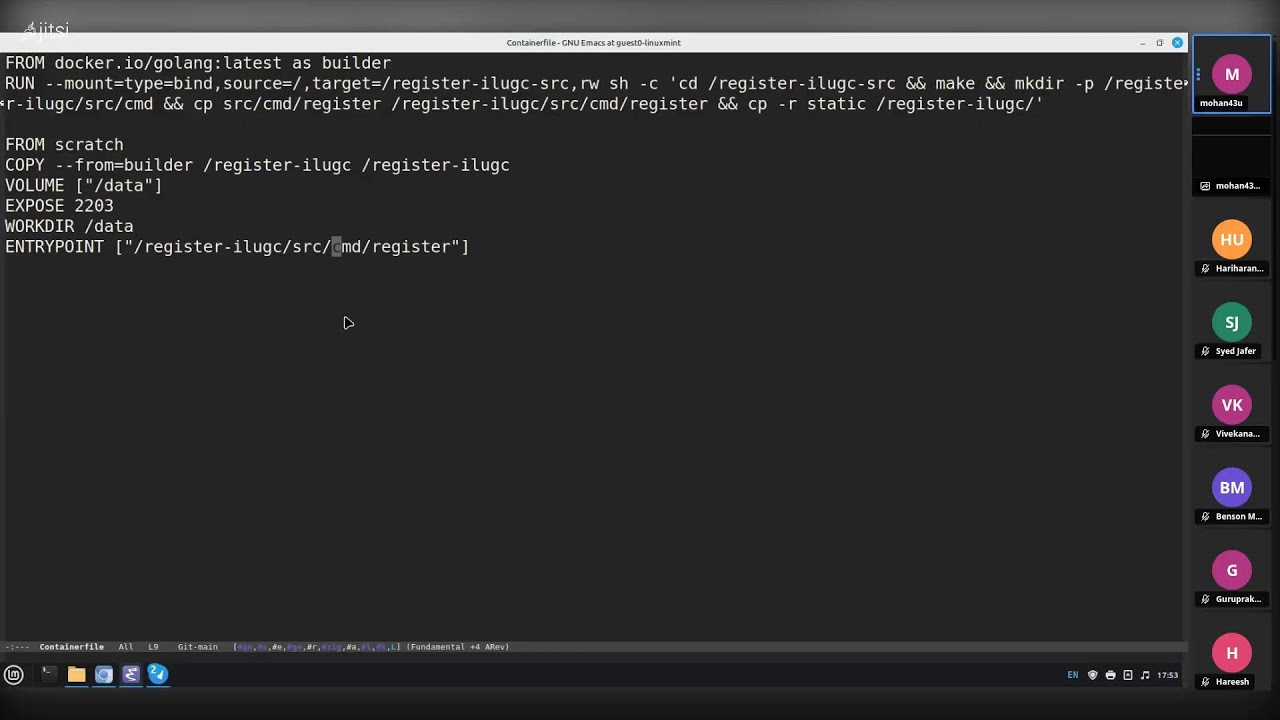
Task: Switch to the Chromium browser in taskbar
Action: click(104, 675)
